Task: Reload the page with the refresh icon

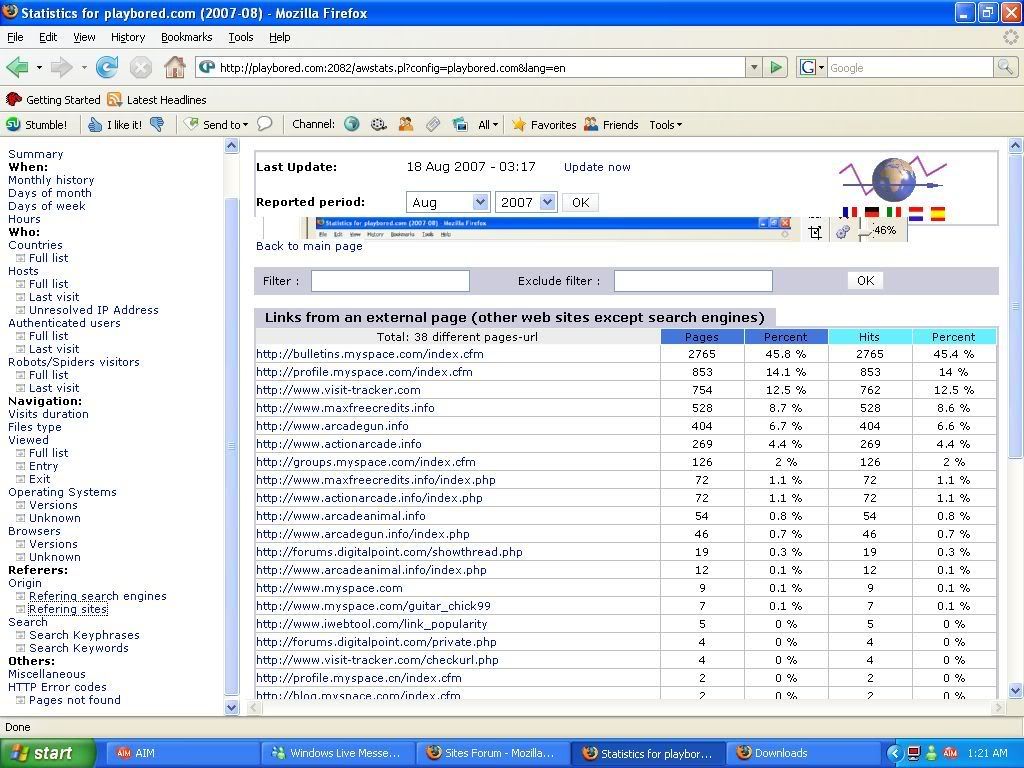Action: coord(107,68)
